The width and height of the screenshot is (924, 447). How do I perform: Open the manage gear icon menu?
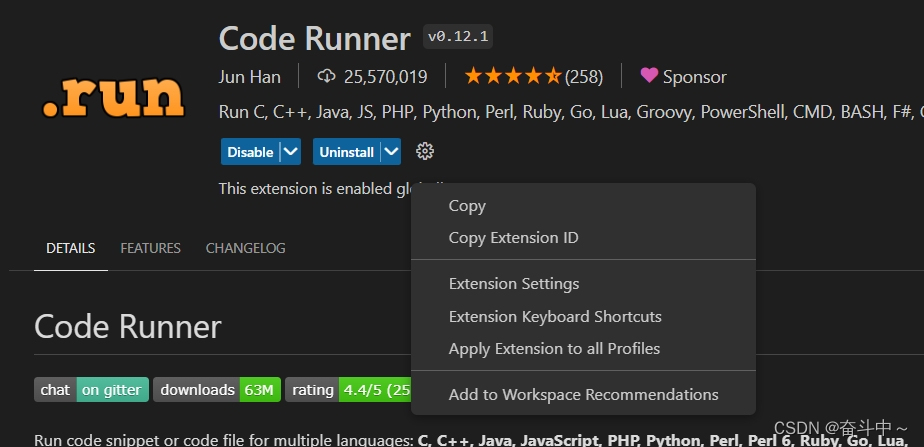point(424,152)
